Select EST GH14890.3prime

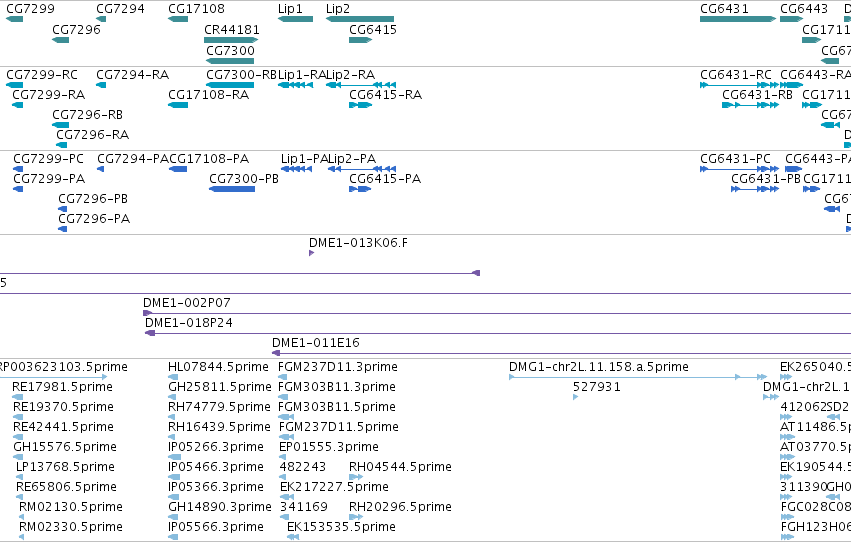tap(173, 518)
